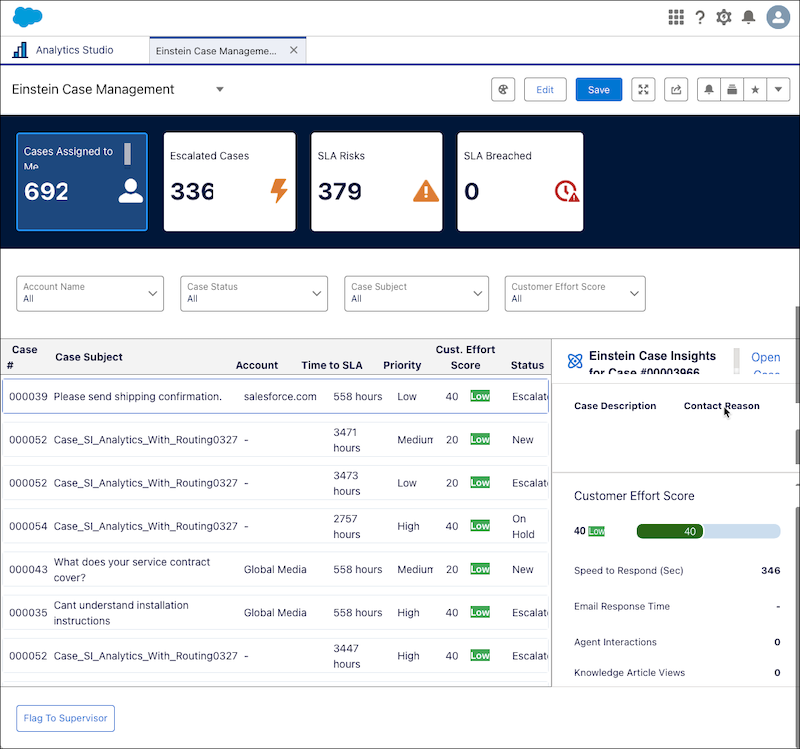The height and width of the screenshot is (749, 800).
Task: Open the Customer Effort Score filter dropdown
Action: tap(575, 293)
